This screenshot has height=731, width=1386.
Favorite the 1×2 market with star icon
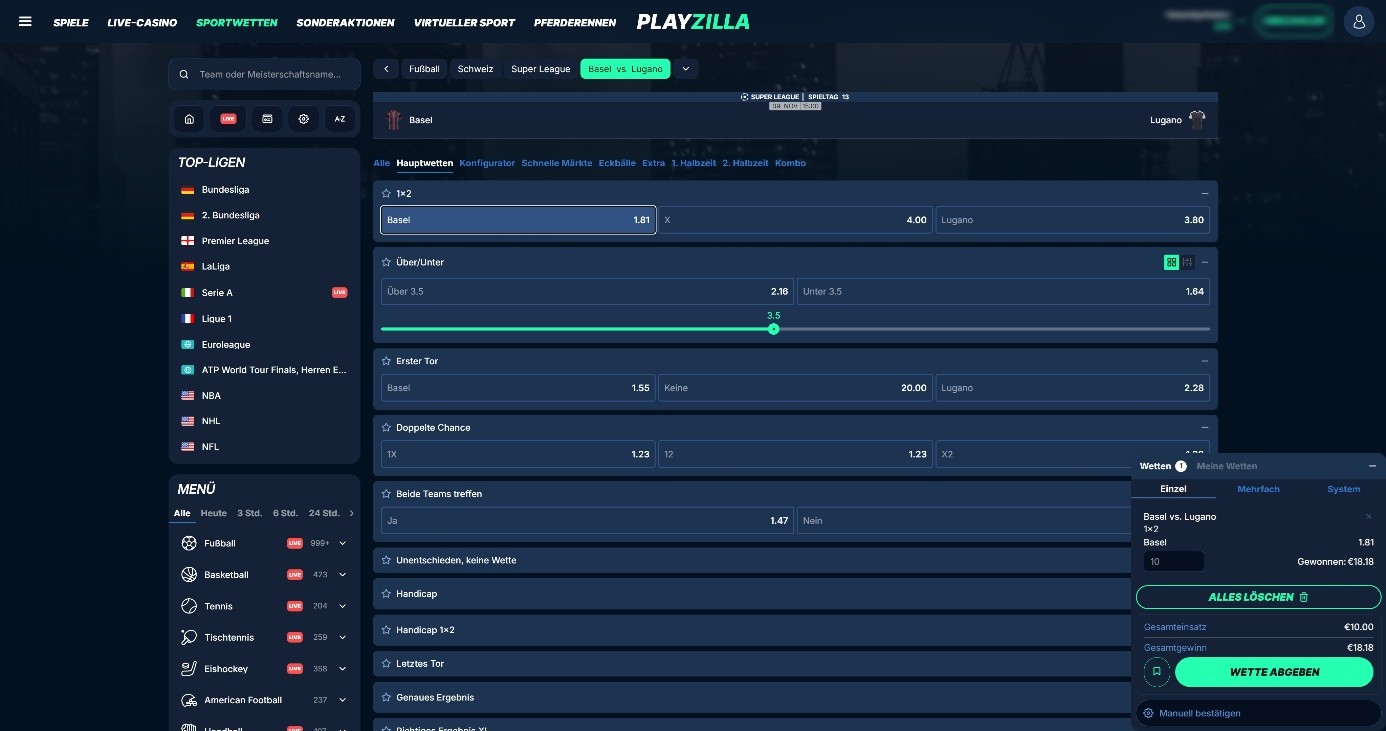tap(386, 193)
